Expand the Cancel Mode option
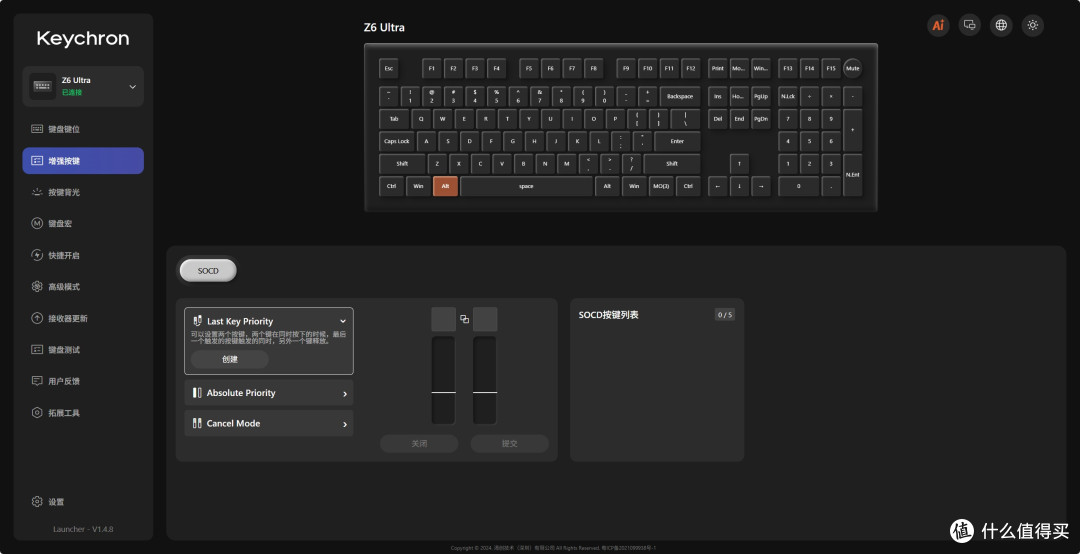 (269, 423)
